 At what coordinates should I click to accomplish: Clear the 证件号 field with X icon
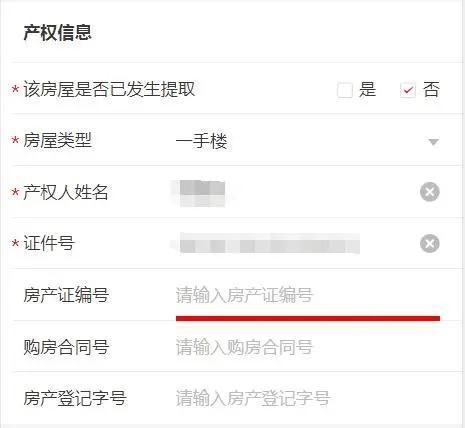[x=430, y=243]
